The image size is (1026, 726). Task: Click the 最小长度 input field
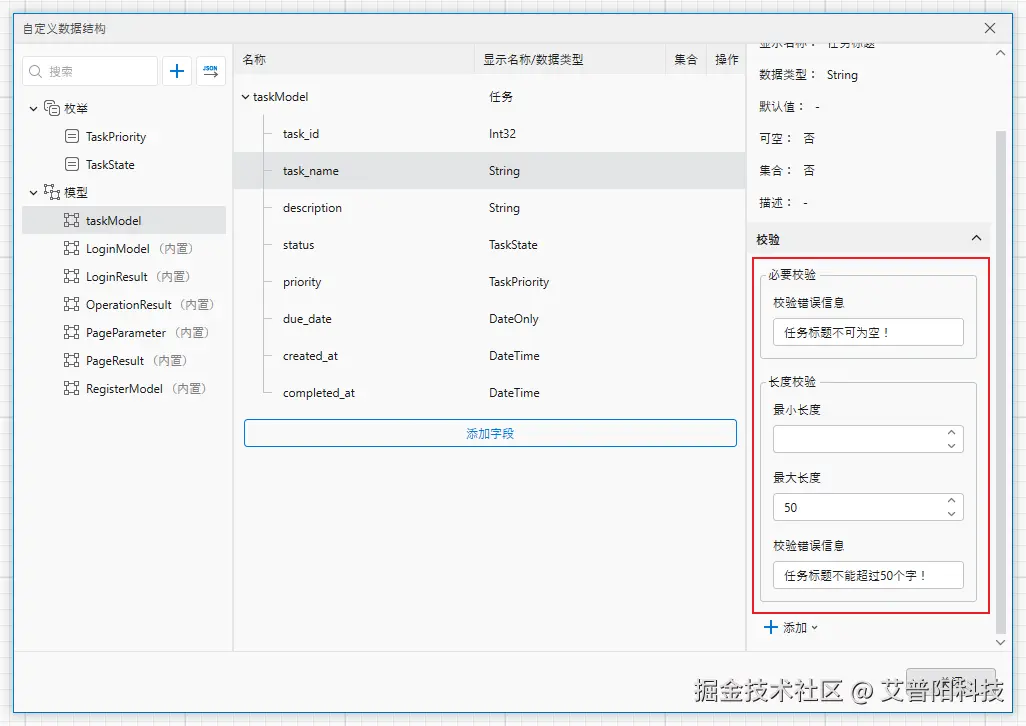pos(868,440)
